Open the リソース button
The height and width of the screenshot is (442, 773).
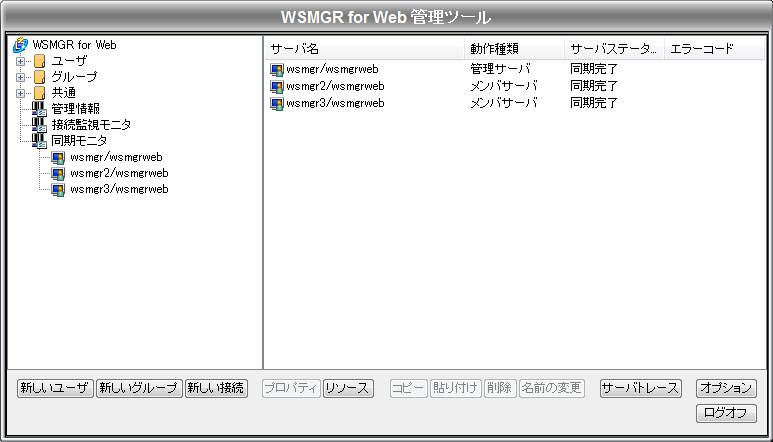point(348,388)
